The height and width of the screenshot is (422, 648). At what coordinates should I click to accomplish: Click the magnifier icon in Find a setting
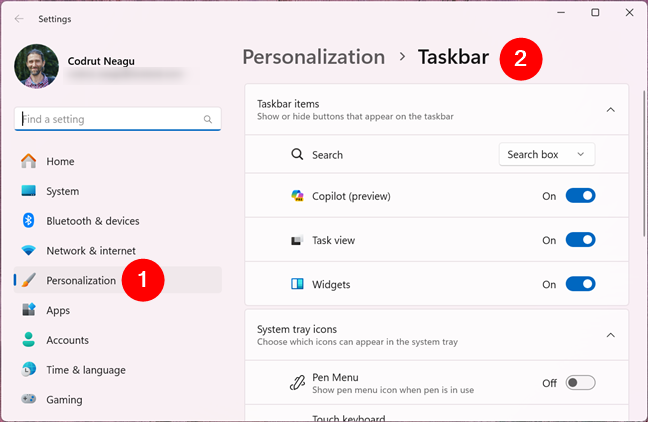tap(208, 119)
